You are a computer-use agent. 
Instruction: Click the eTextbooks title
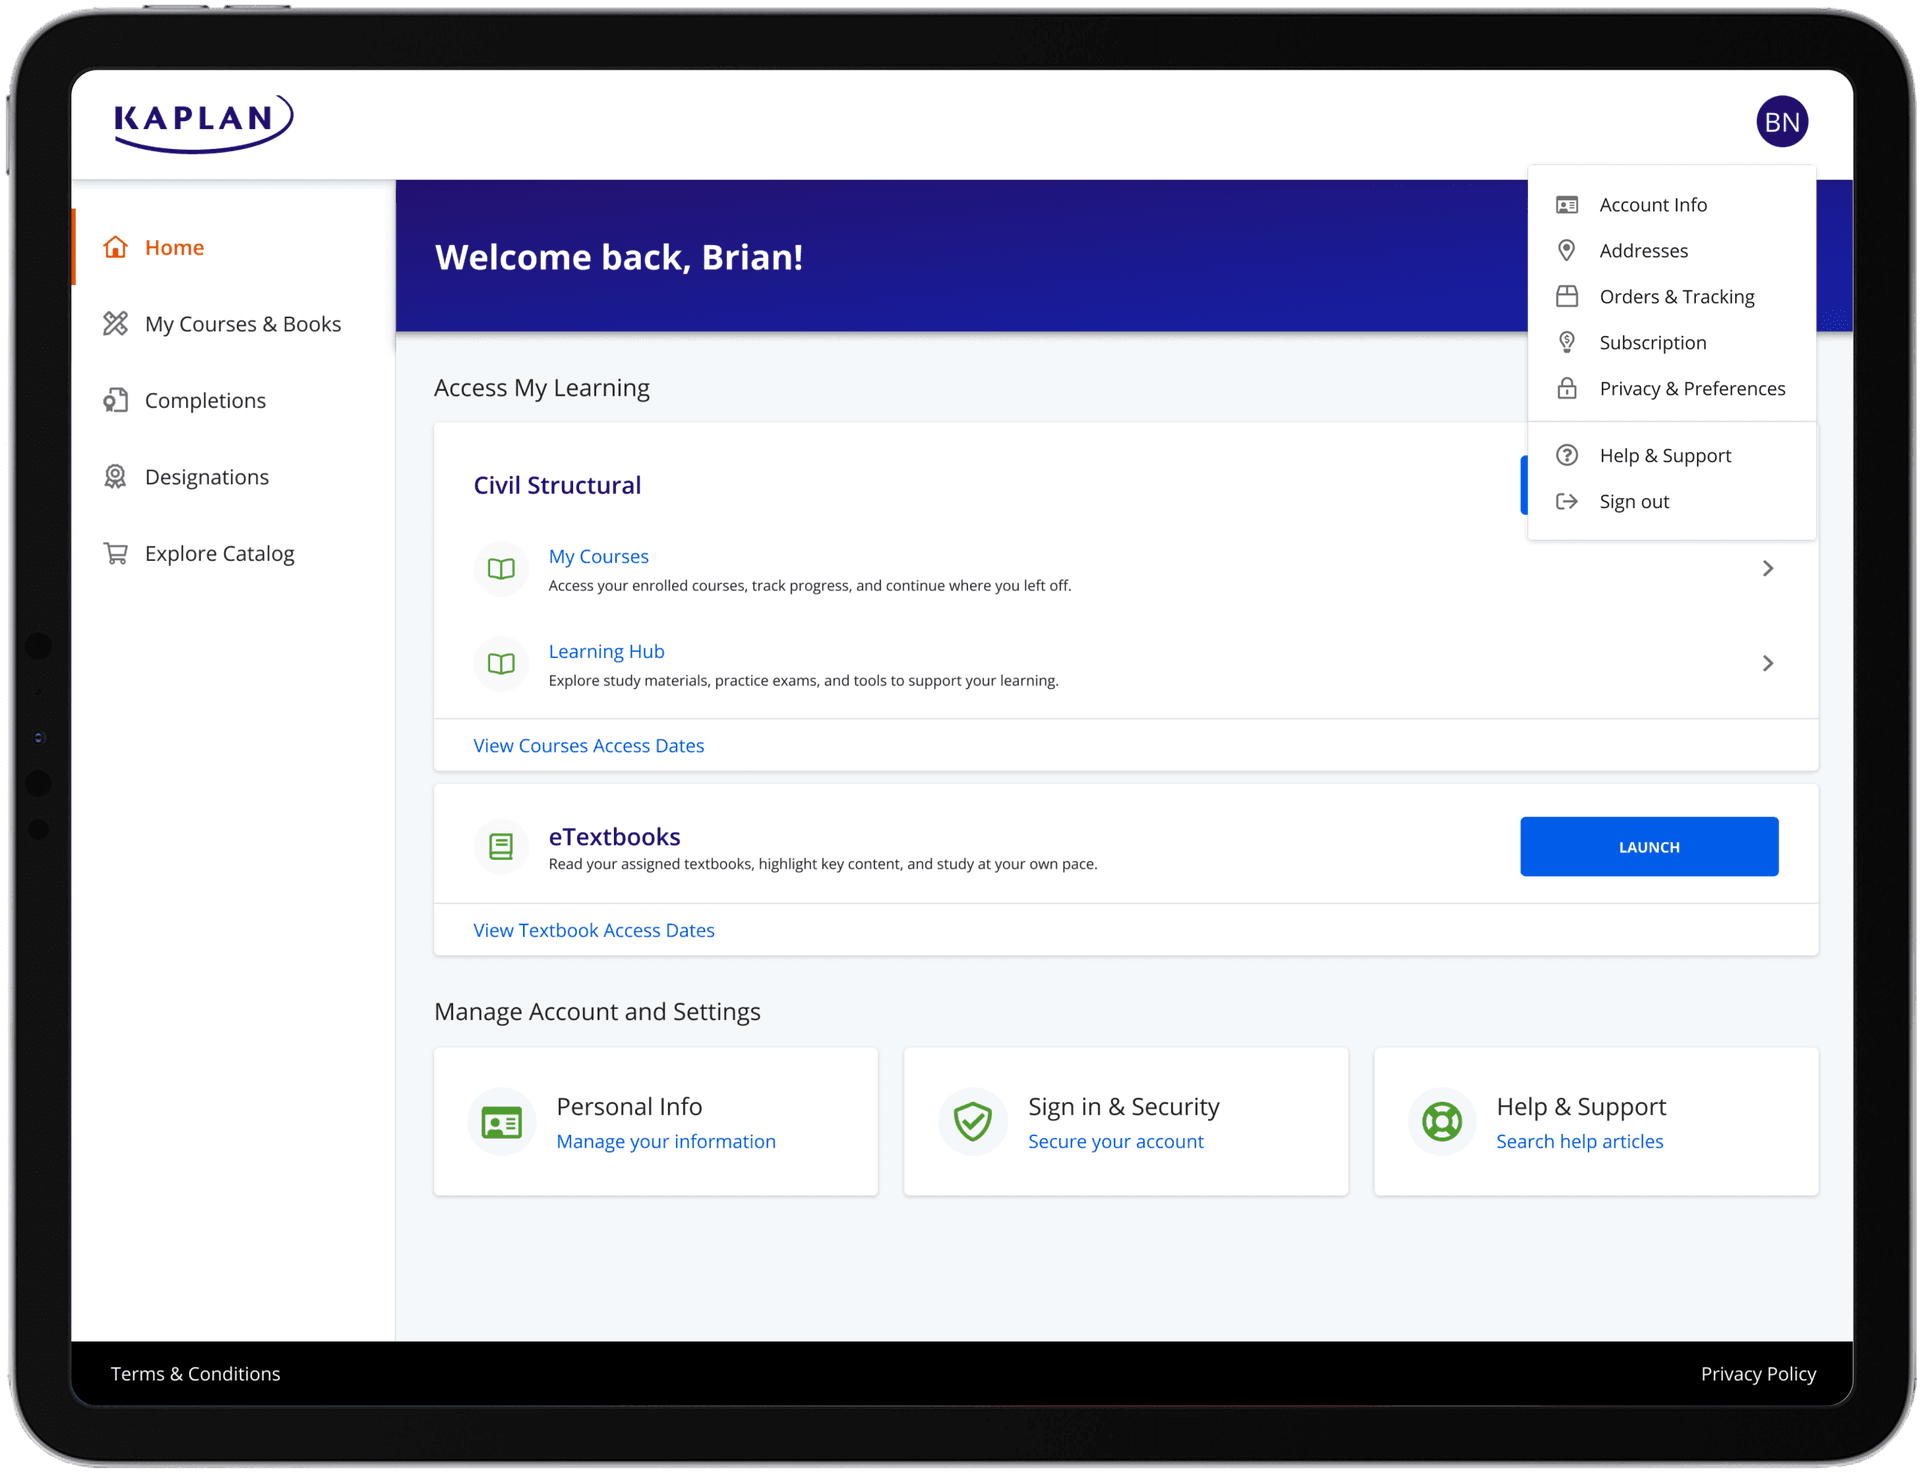614,836
